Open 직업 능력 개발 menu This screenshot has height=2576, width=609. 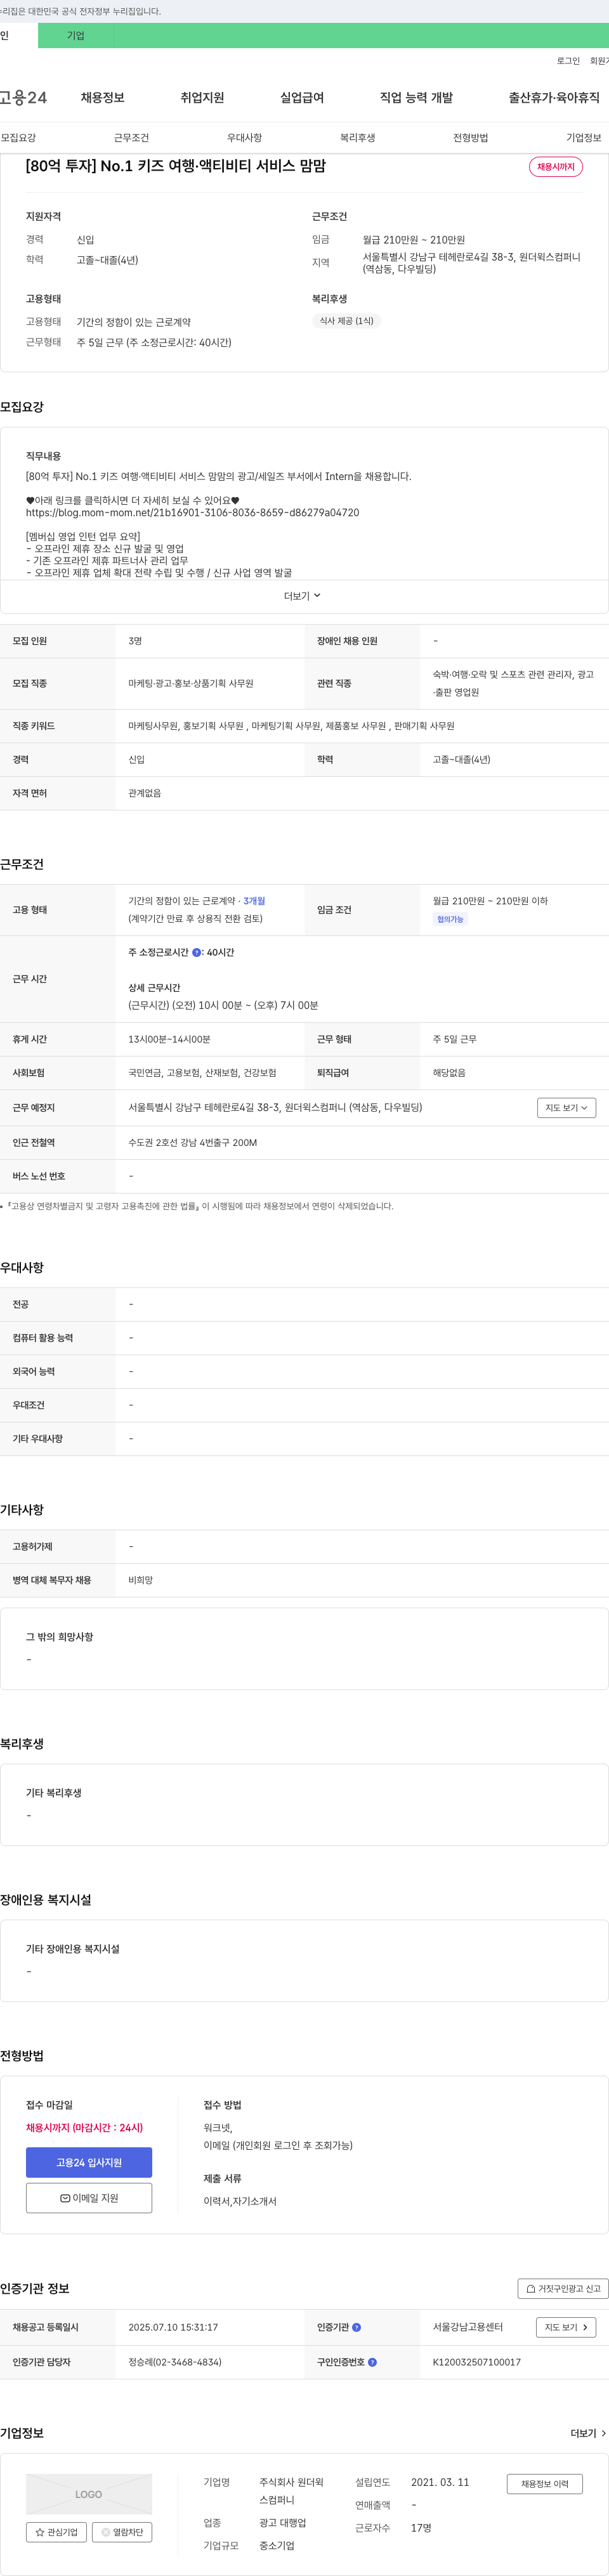(x=416, y=98)
